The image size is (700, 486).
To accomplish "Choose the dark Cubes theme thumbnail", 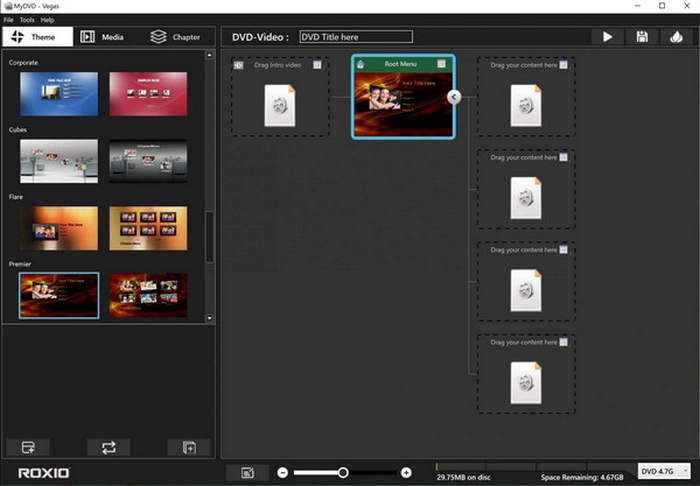I will [148, 161].
